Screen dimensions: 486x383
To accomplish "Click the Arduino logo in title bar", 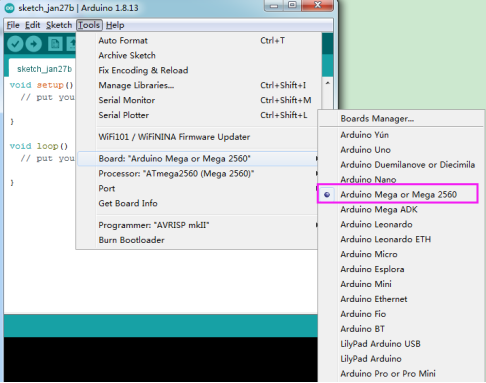I will (x=10, y=8).
